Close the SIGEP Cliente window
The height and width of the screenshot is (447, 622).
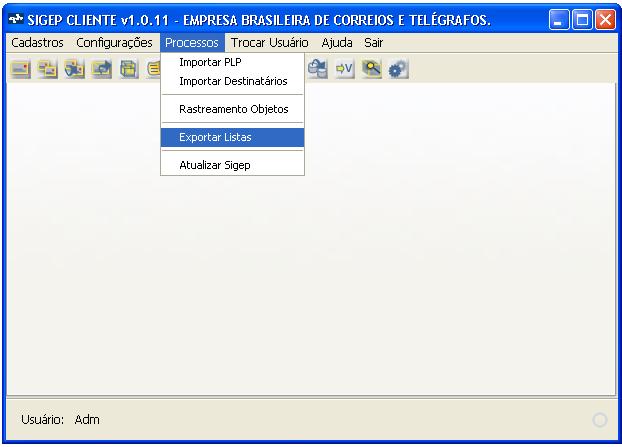click(x=605, y=19)
